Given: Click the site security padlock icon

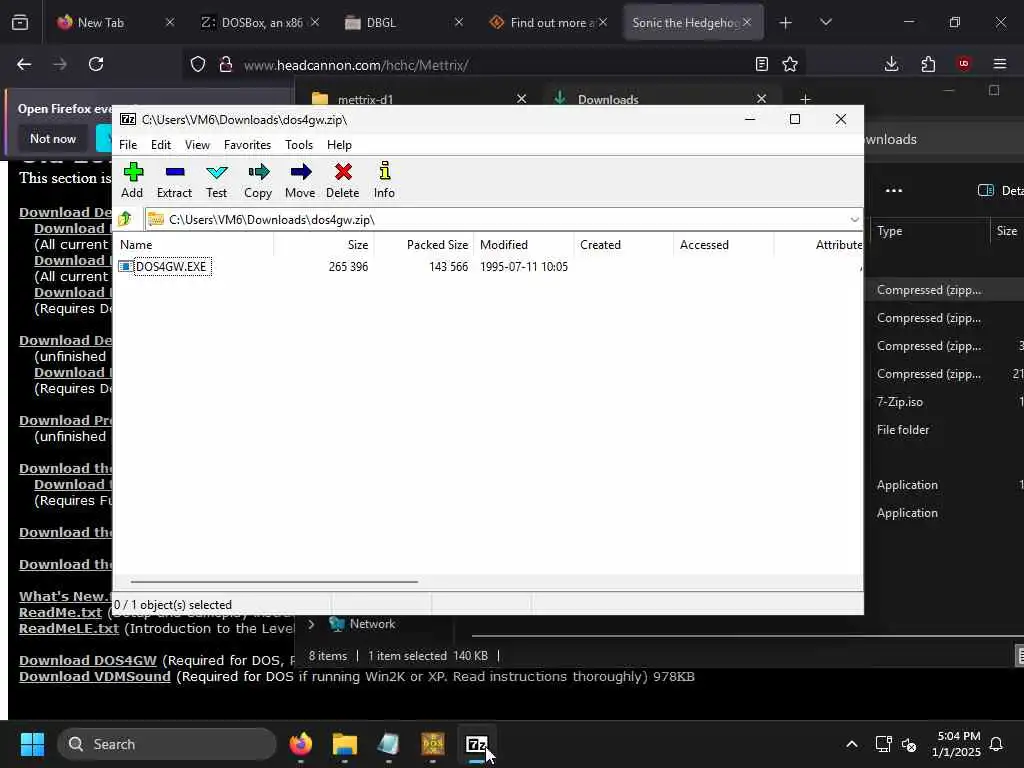Looking at the screenshot, I should tap(226, 64).
